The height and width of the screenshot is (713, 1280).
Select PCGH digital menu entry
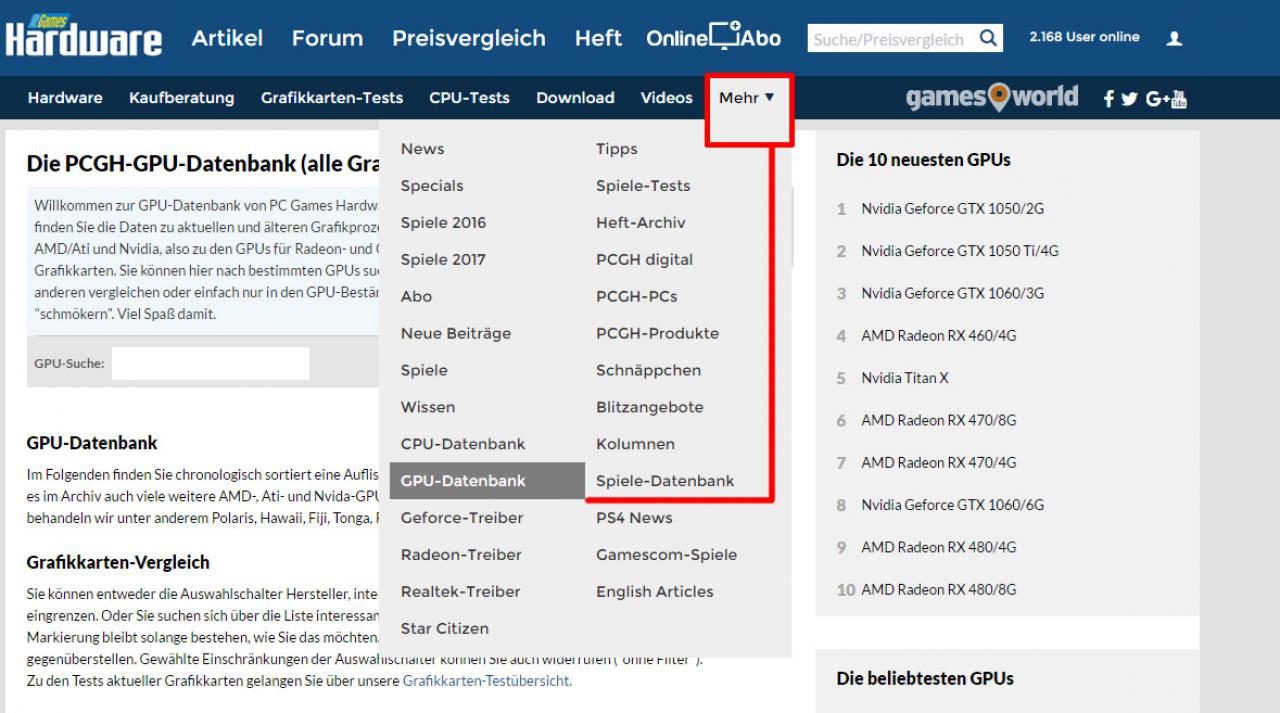(x=644, y=259)
